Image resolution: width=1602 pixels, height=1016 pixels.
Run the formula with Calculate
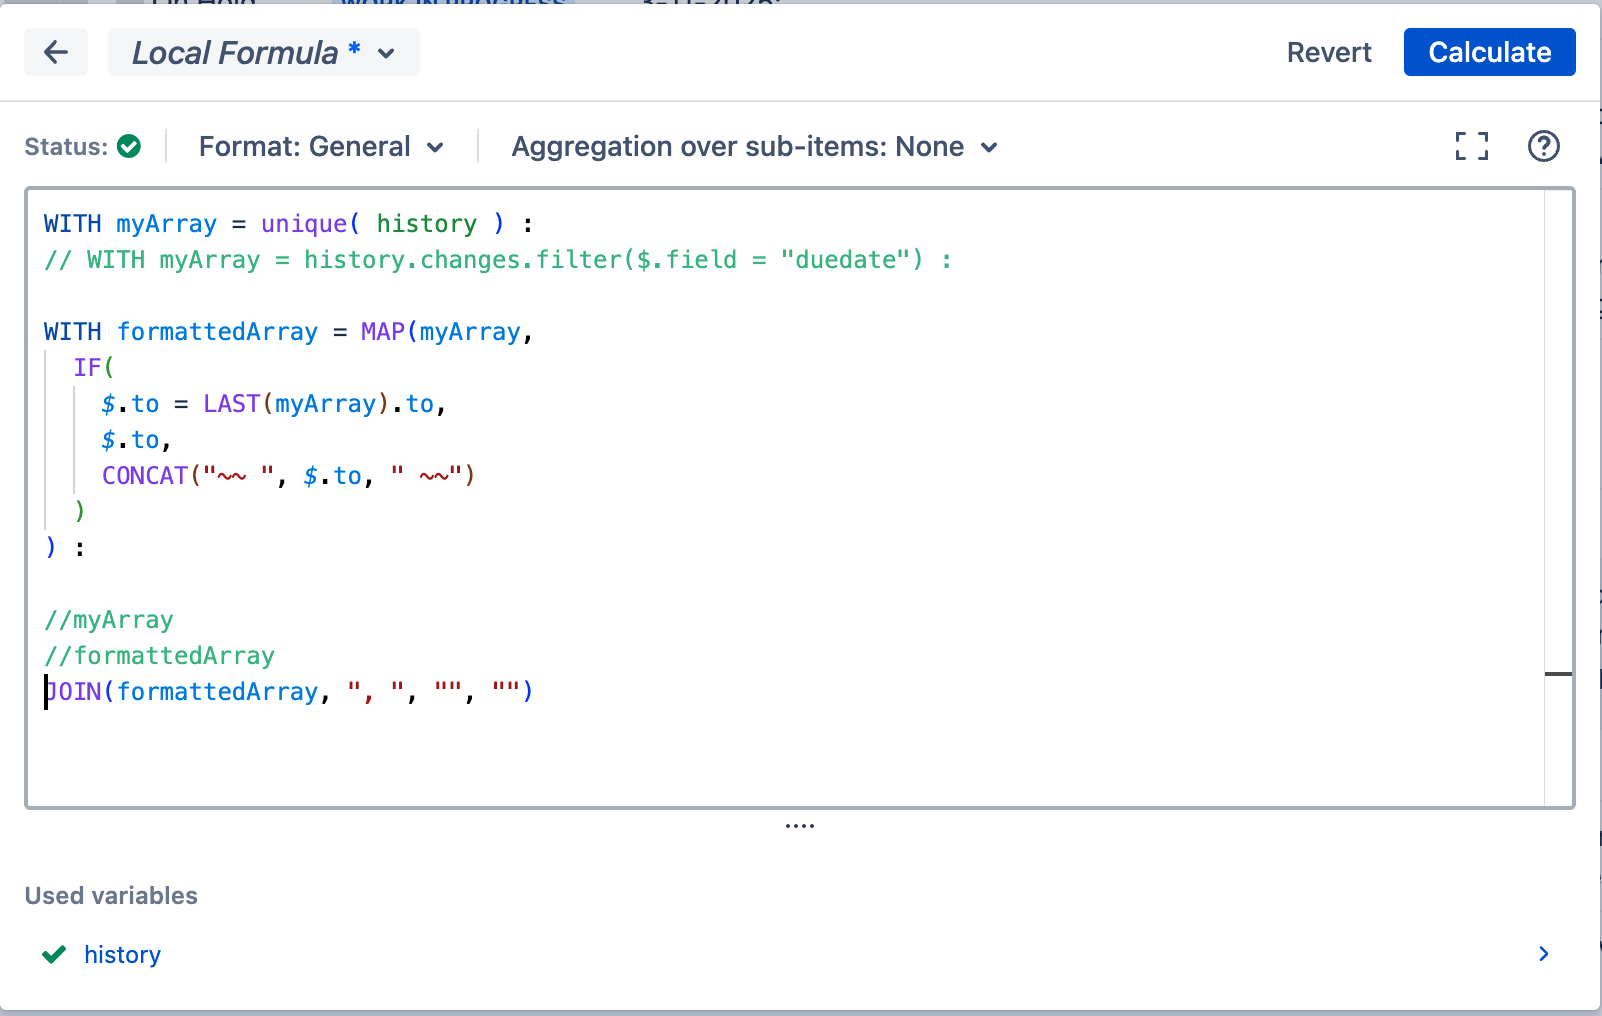(1489, 52)
